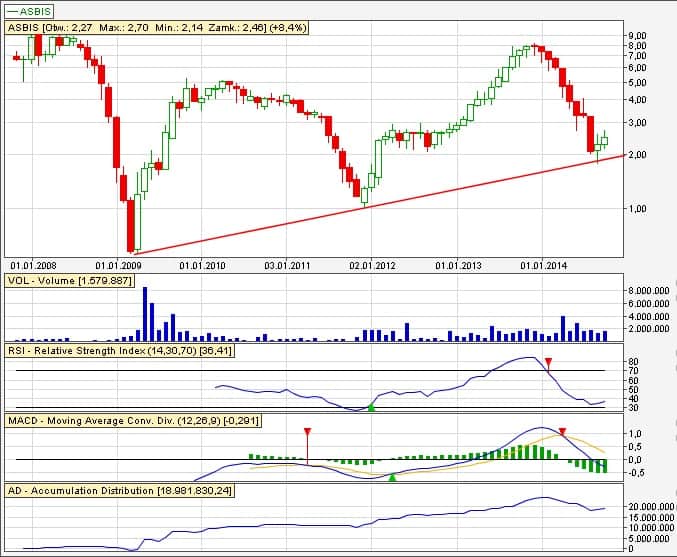Click the blue Accumulation Distribution line
This screenshot has height=557, width=677.
300,521
